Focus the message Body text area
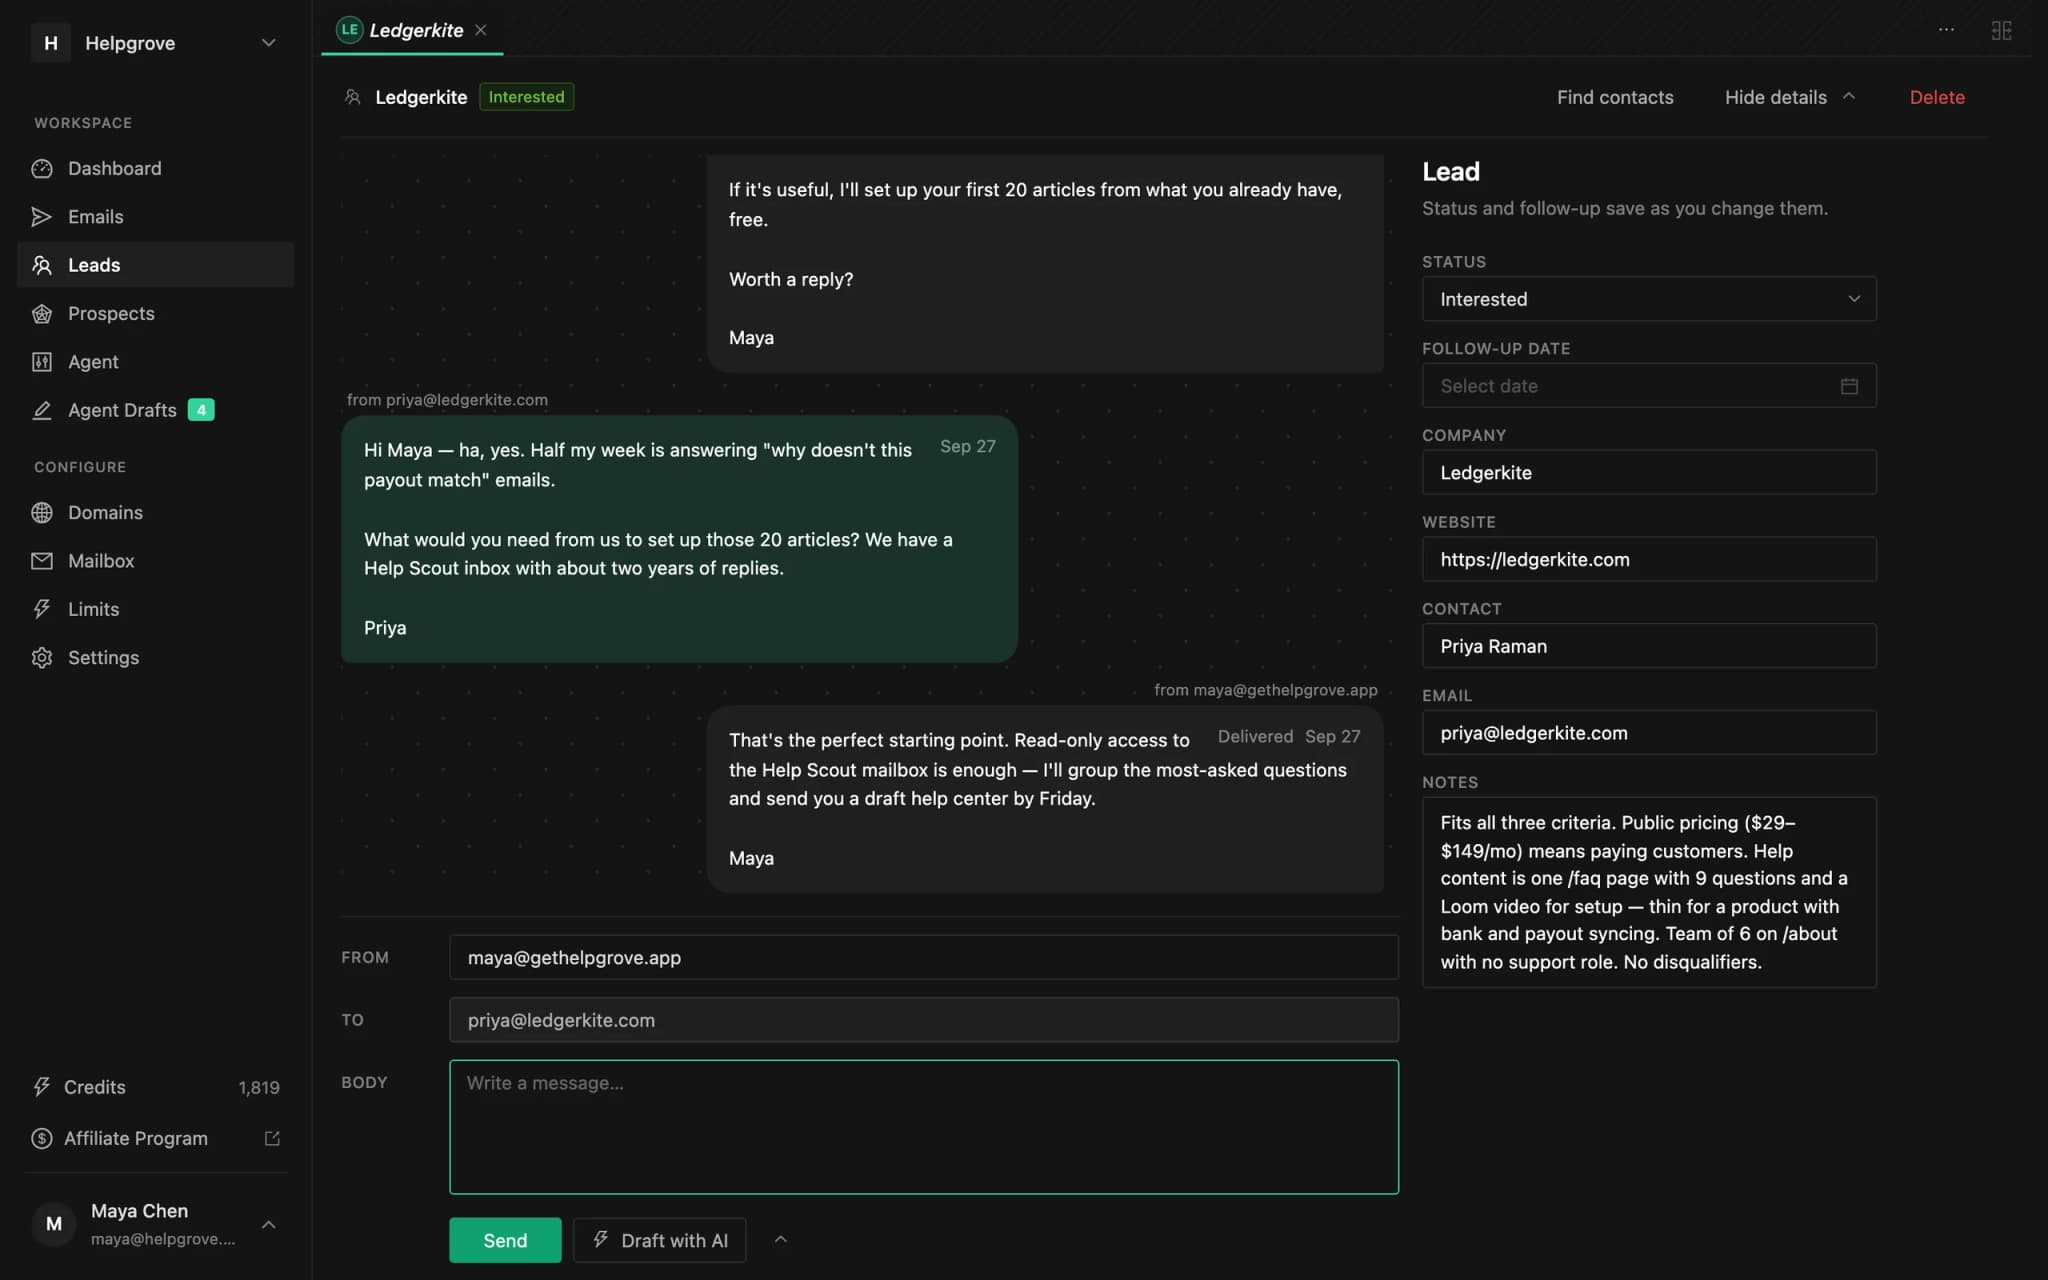The image size is (2048, 1280). tap(924, 1127)
